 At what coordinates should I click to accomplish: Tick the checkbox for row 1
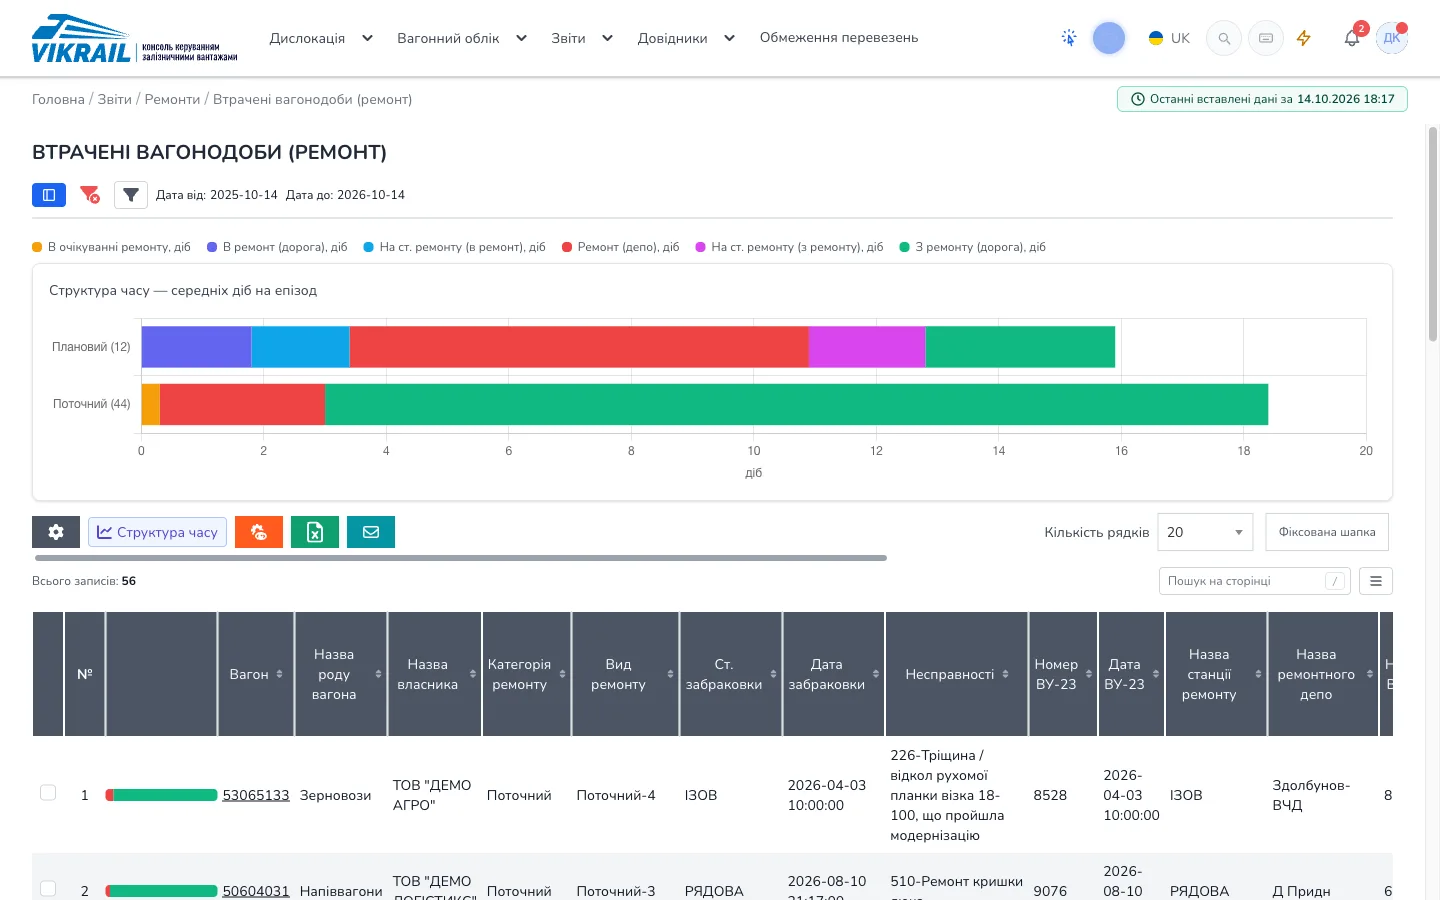(48, 793)
